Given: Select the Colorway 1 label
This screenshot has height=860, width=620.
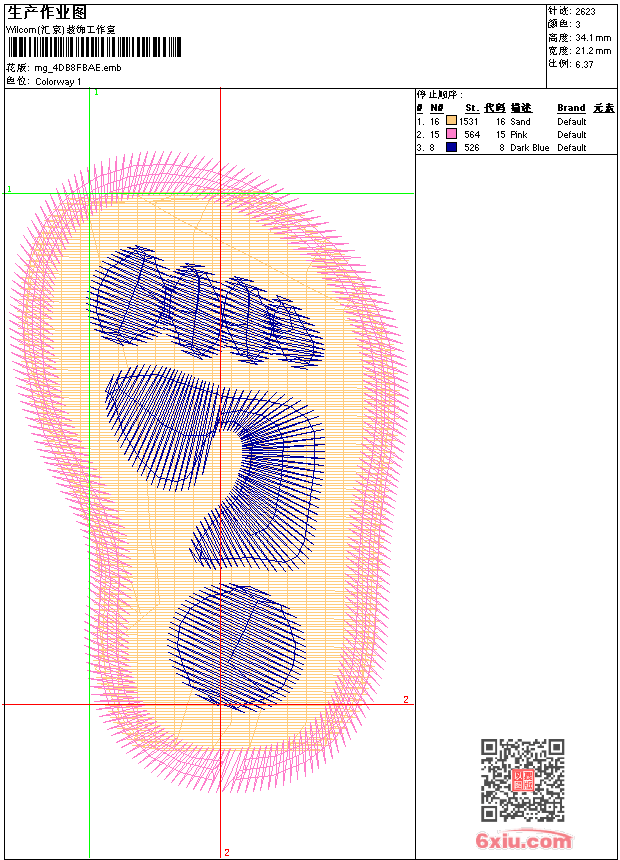Looking at the screenshot, I should coord(59,81).
